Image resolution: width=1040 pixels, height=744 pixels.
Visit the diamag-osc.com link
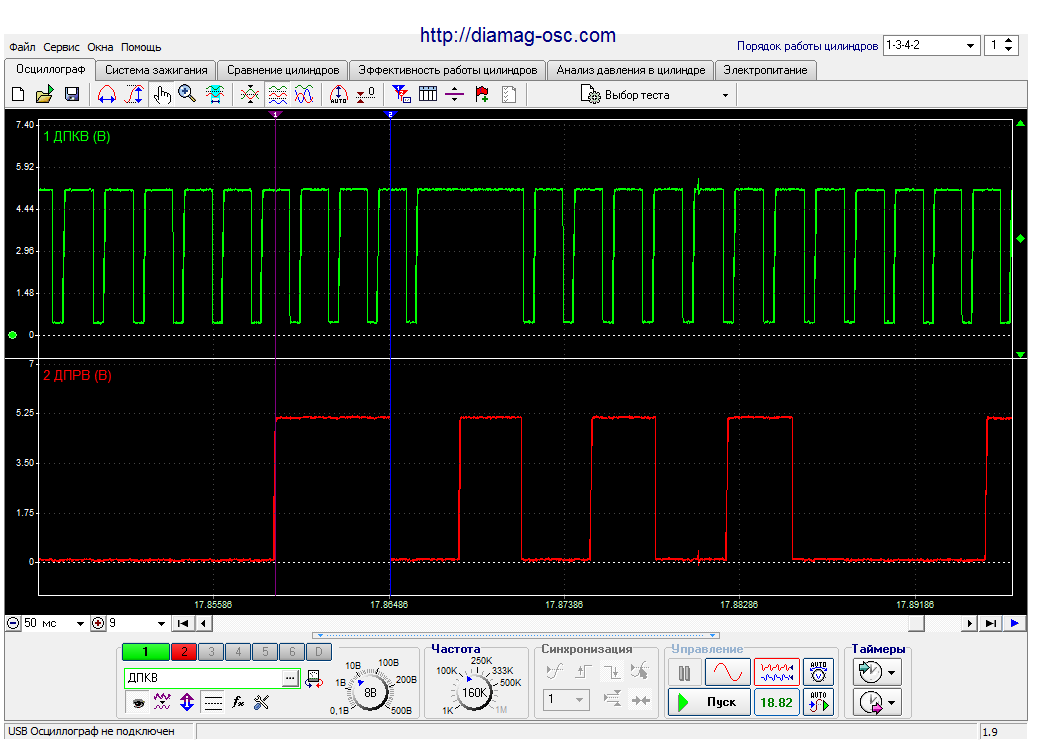pyautogui.click(x=518, y=35)
